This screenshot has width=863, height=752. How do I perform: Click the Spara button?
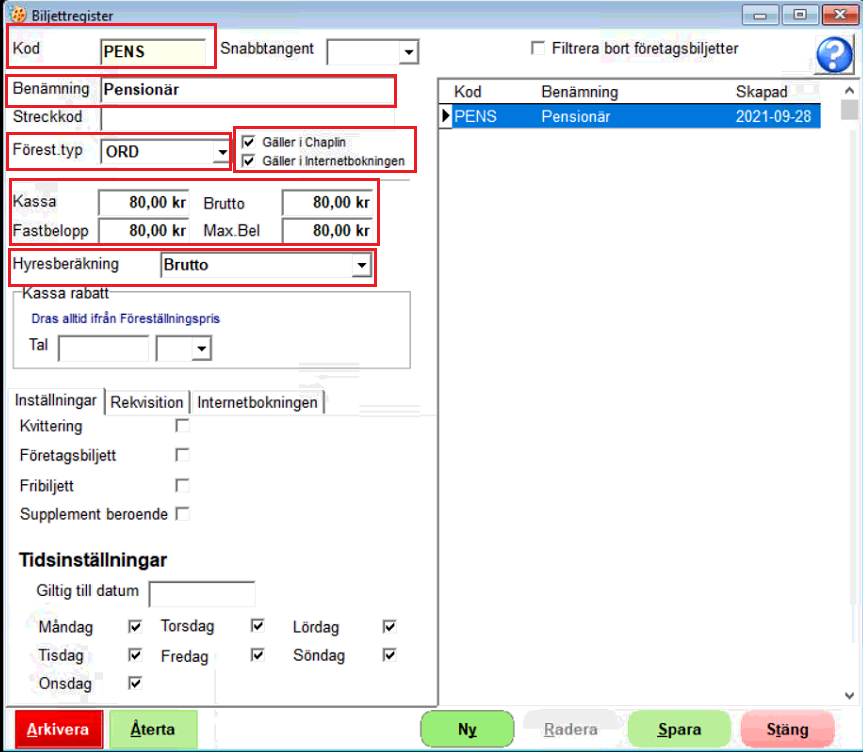click(x=679, y=729)
